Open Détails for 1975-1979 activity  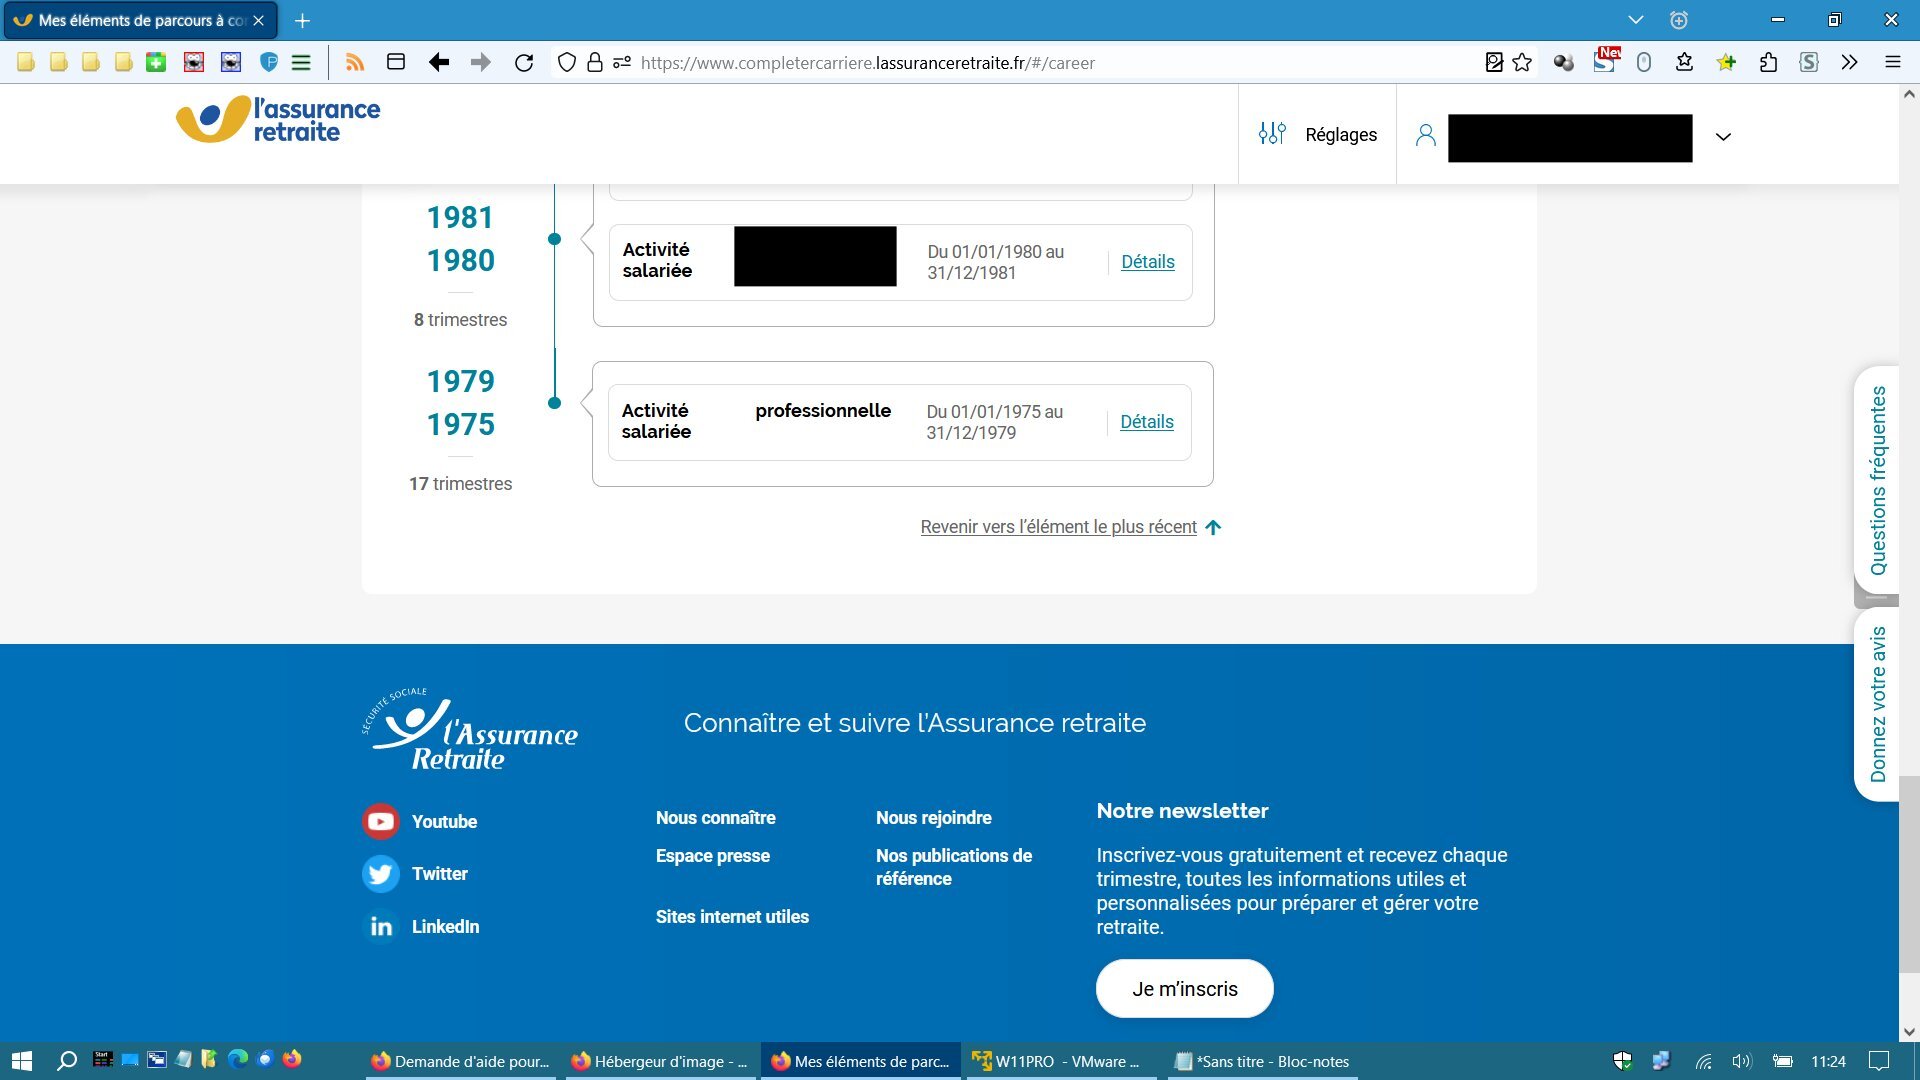tap(1146, 422)
